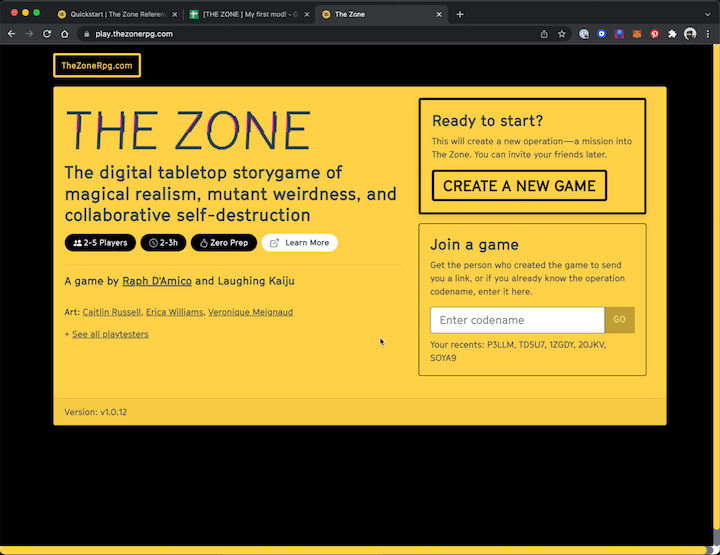Open the Raph D'Amico link

click(157, 281)
